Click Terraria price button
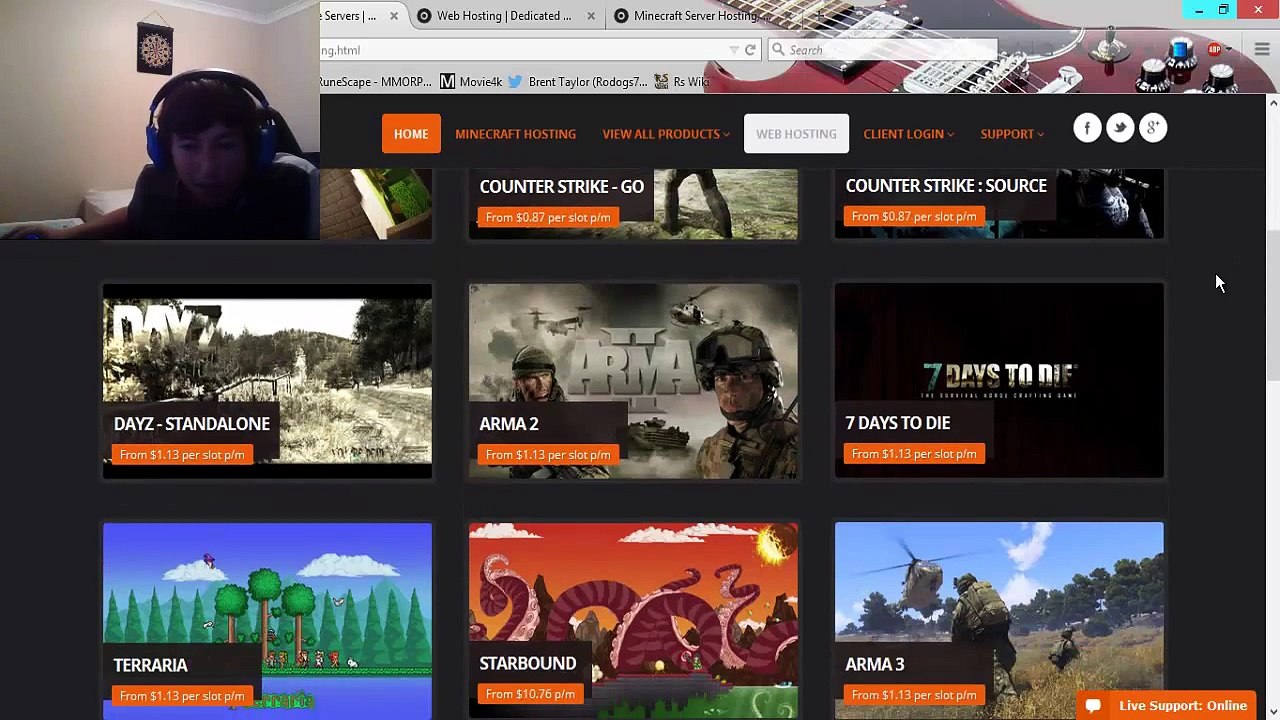Screen dimensions: 1280x720 [181, 696]
